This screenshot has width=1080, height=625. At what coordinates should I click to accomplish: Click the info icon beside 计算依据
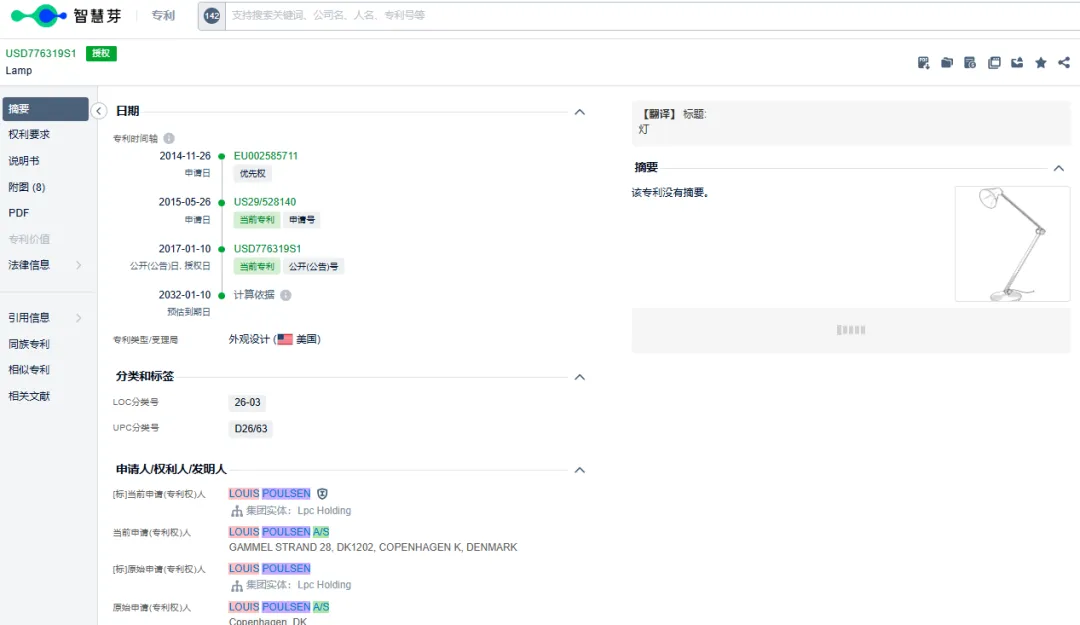pyautogui.click(x=286, y=295)
